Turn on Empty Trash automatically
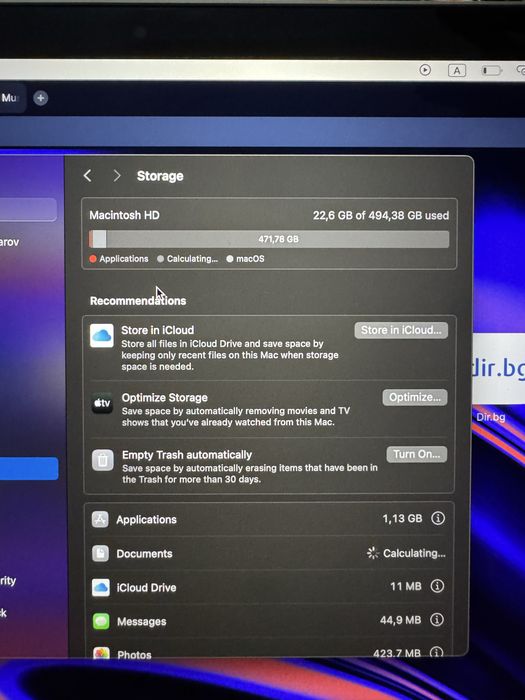 click(x=417, y=454)
